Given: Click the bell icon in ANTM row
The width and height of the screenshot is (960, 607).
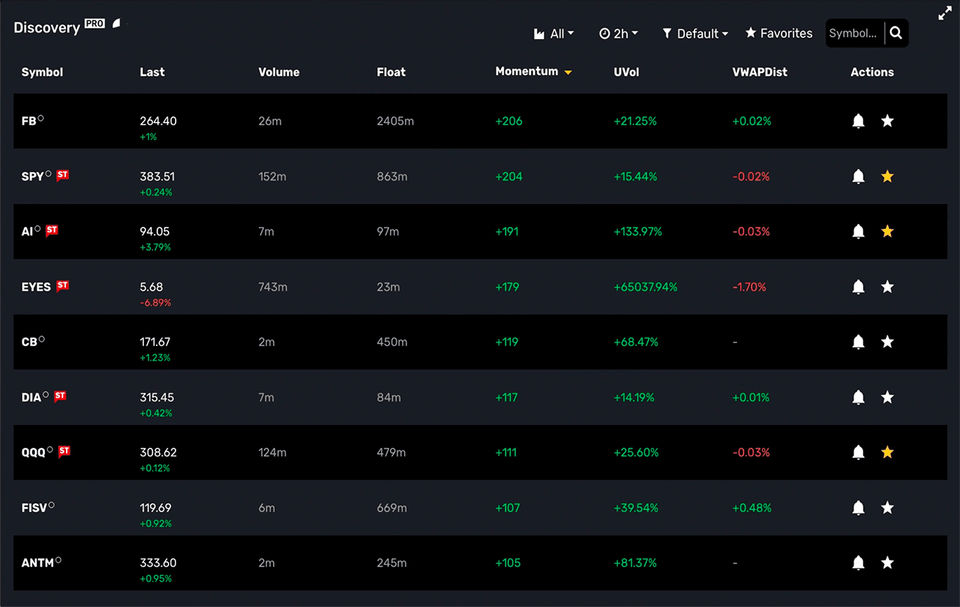Looking at the screenshot, I should click(858, 563).
